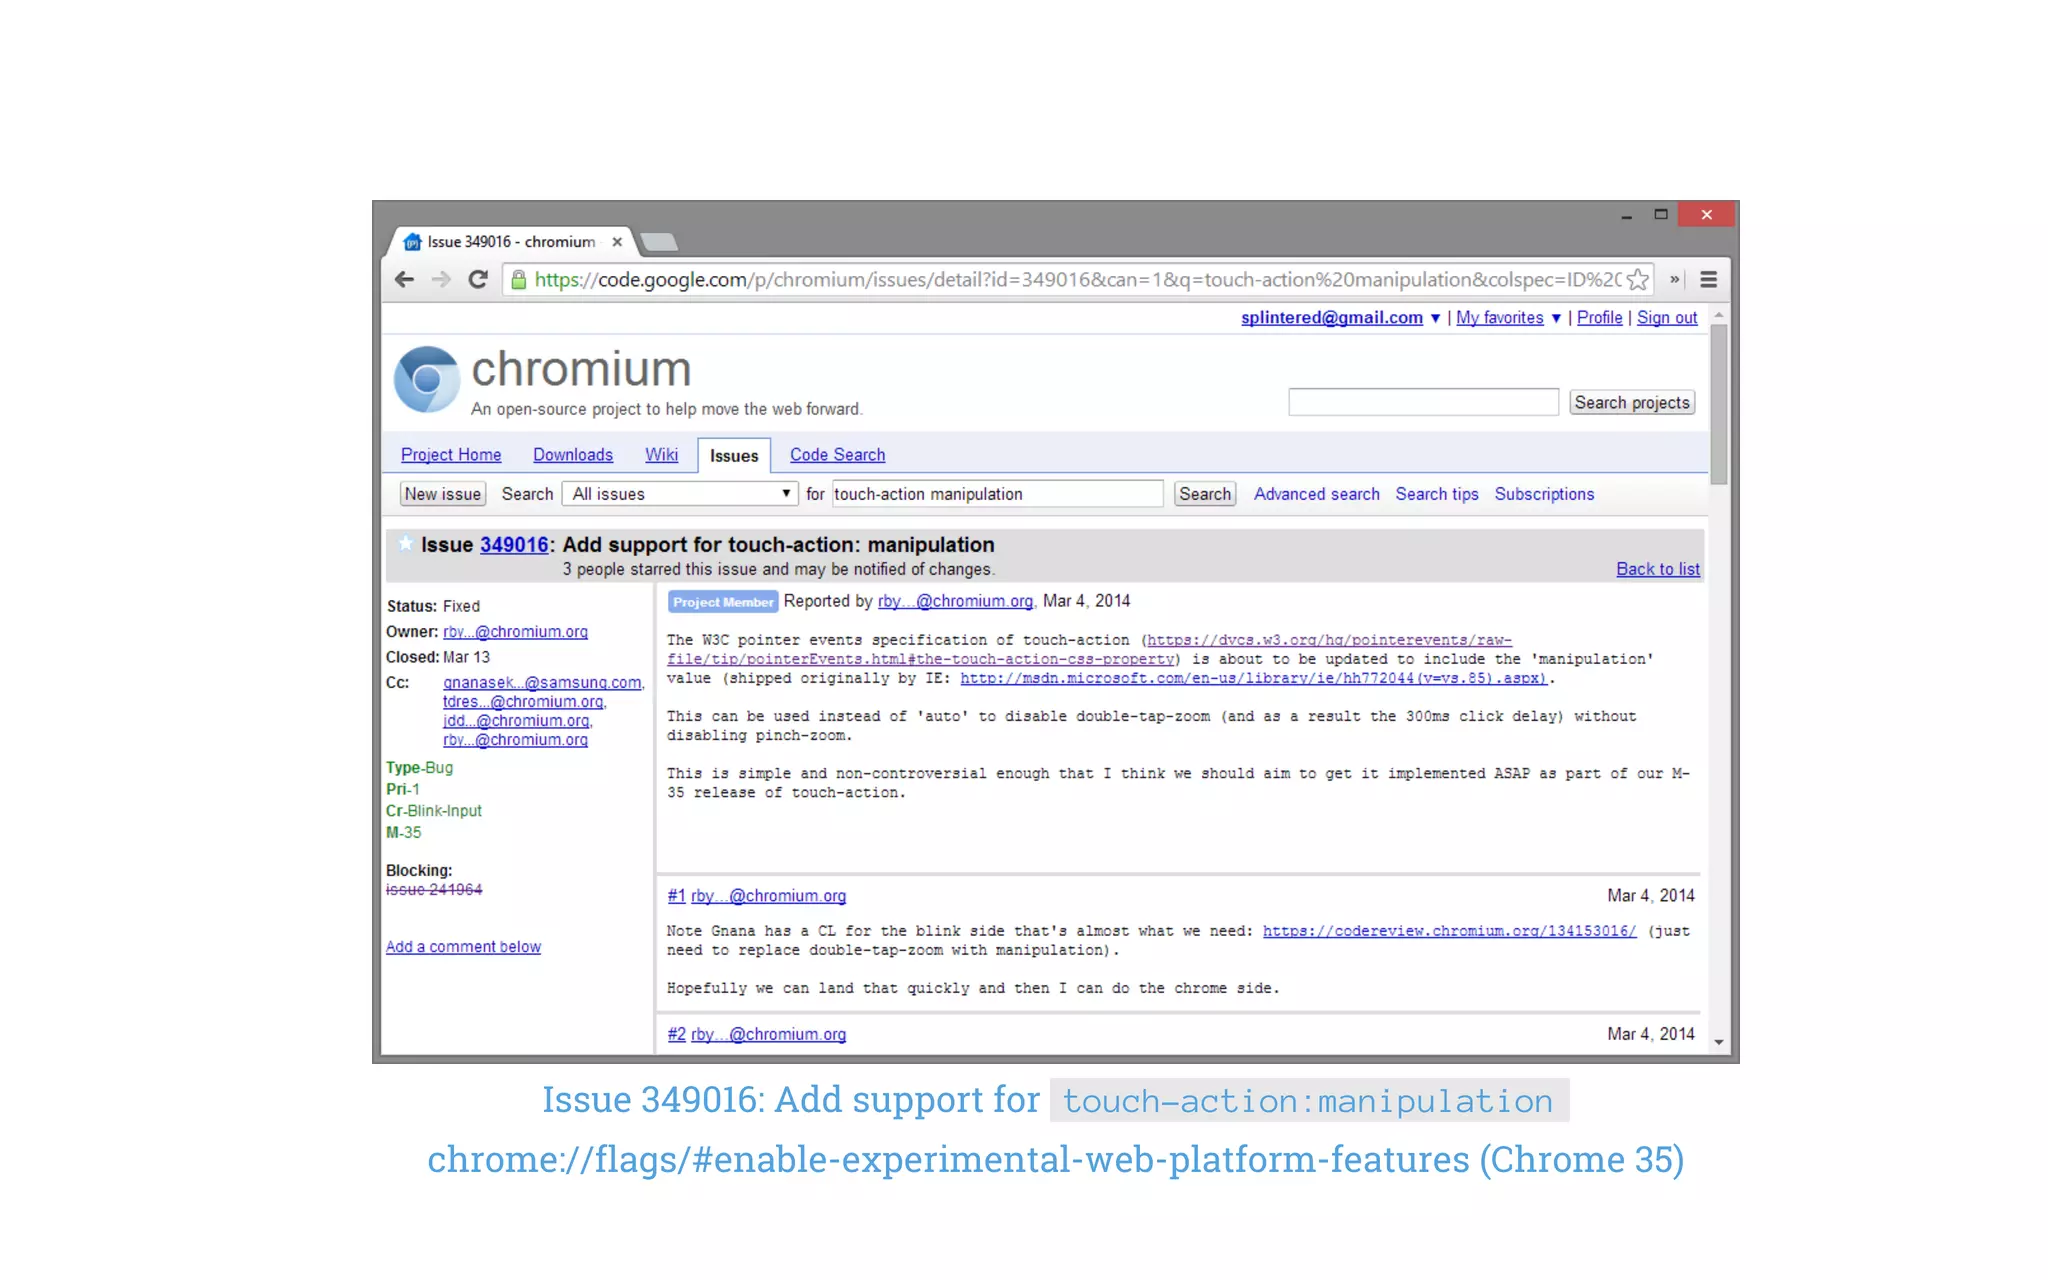
Task: Open the All issues search scope dropdown
Action: coord(680,494)
